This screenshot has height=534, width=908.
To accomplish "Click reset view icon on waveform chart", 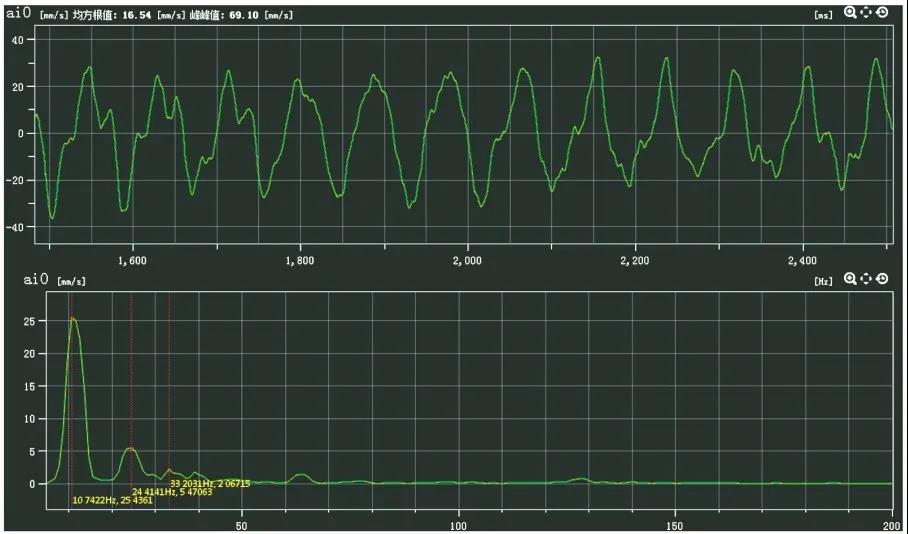I will coord(882,13).
